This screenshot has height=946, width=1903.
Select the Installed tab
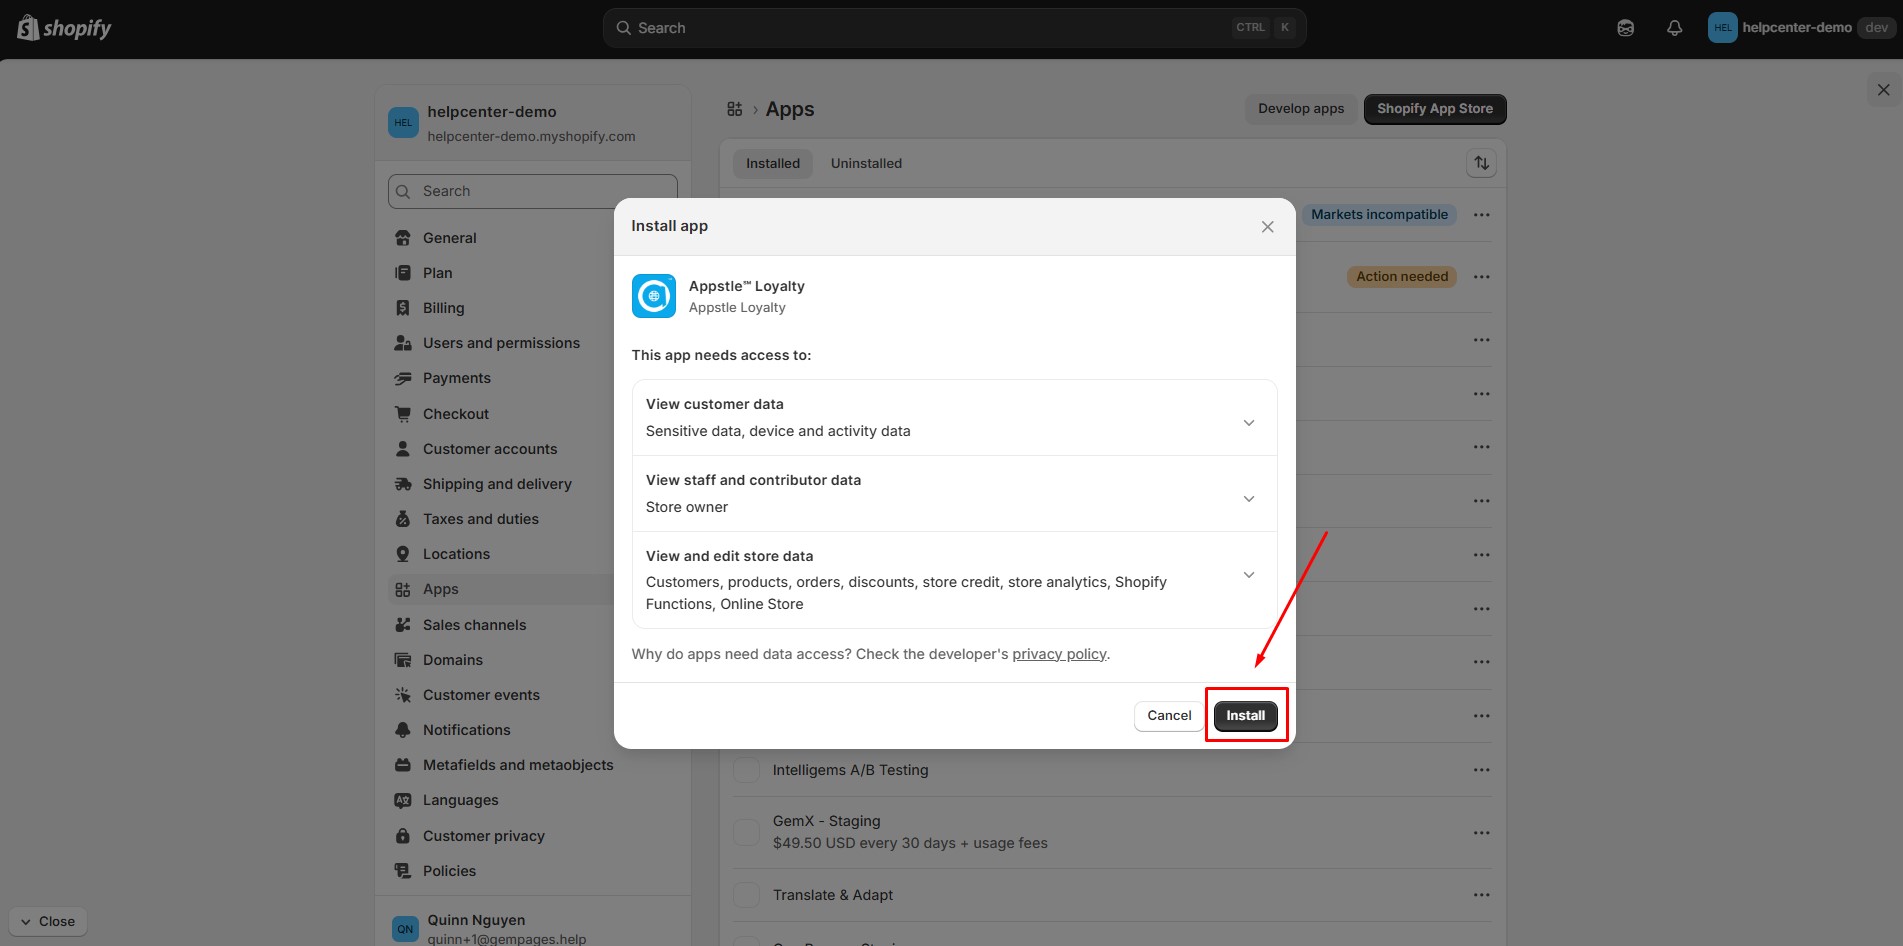click(x=772, y=163)
